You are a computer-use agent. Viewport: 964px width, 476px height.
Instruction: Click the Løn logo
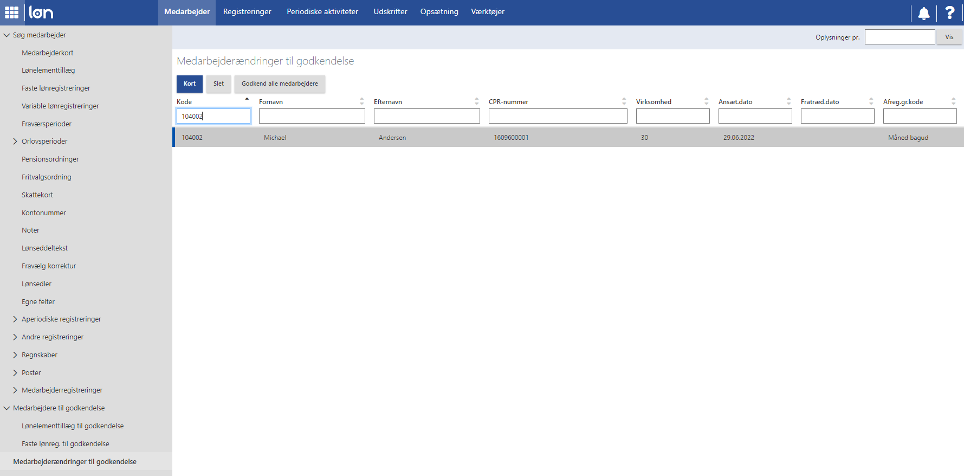[40, 12]
